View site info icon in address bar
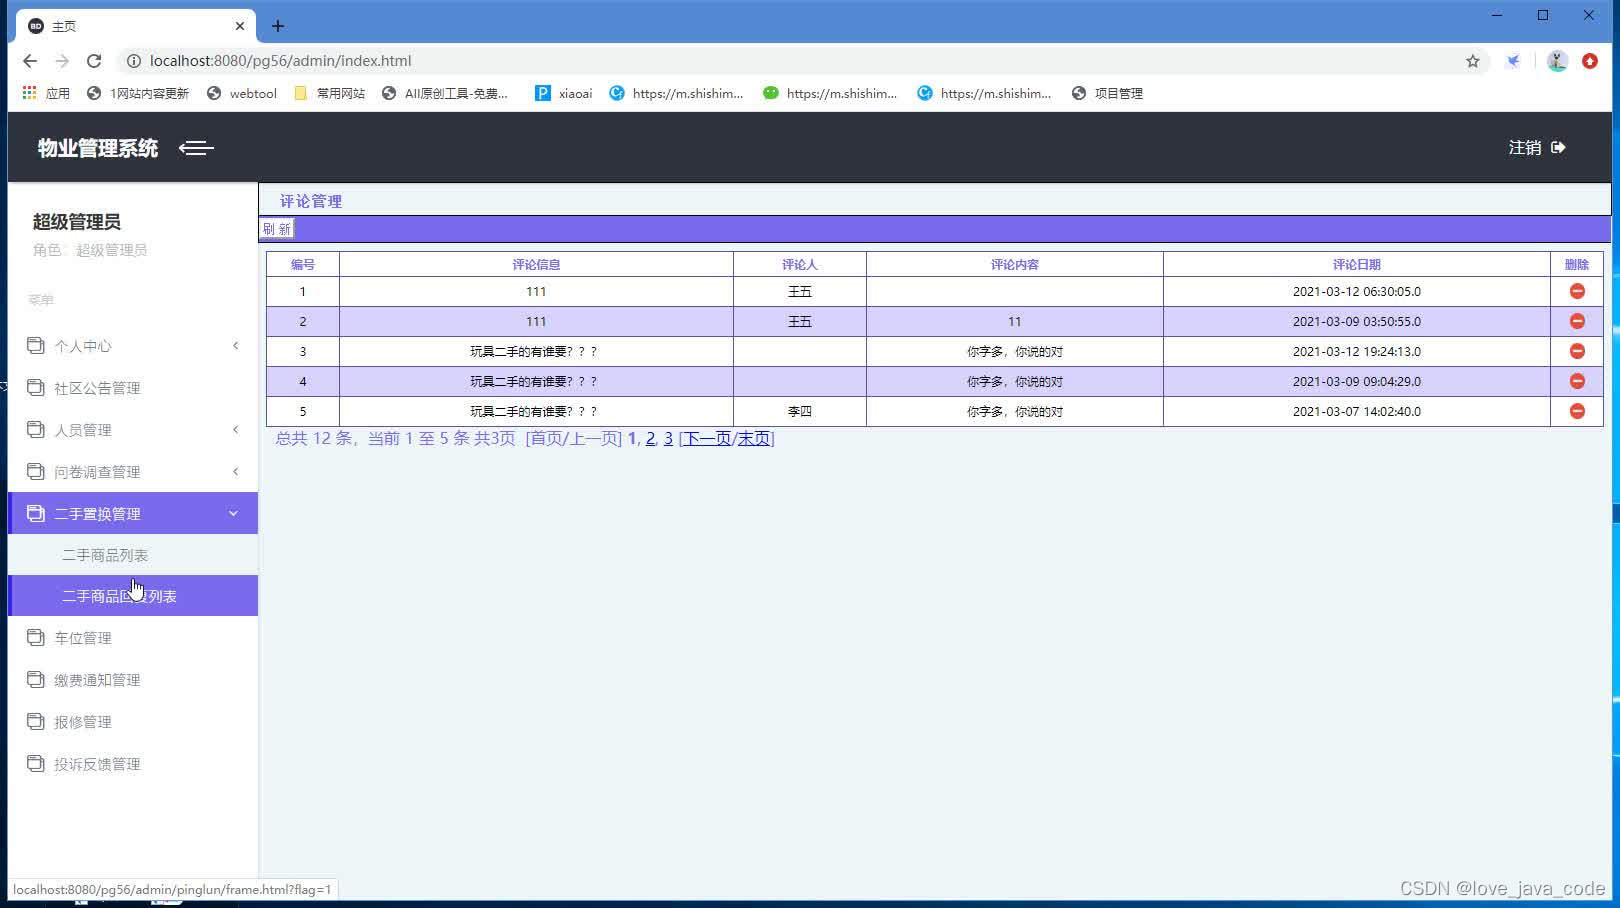Image resolution: width=1620 pixels, height=908 pixels. pos(133,61)
